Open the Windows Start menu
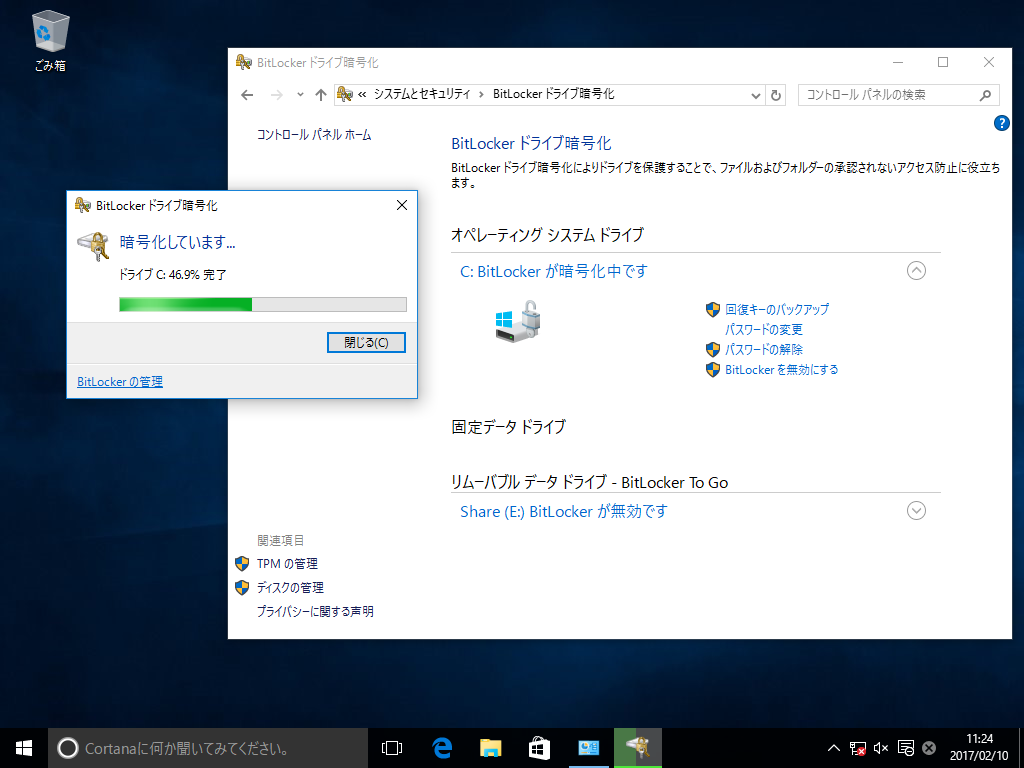The height and width of the screenshot is (768, 1024). [24, 748]
